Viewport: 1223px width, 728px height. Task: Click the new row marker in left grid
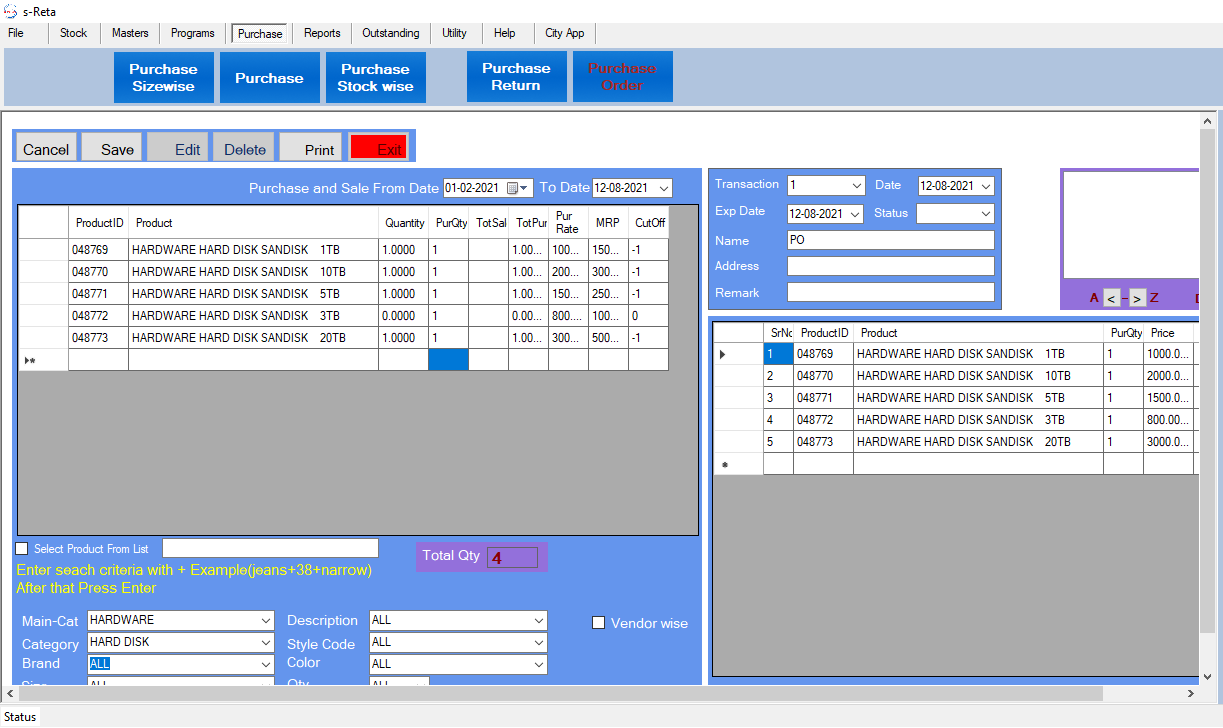click(30, 360)
